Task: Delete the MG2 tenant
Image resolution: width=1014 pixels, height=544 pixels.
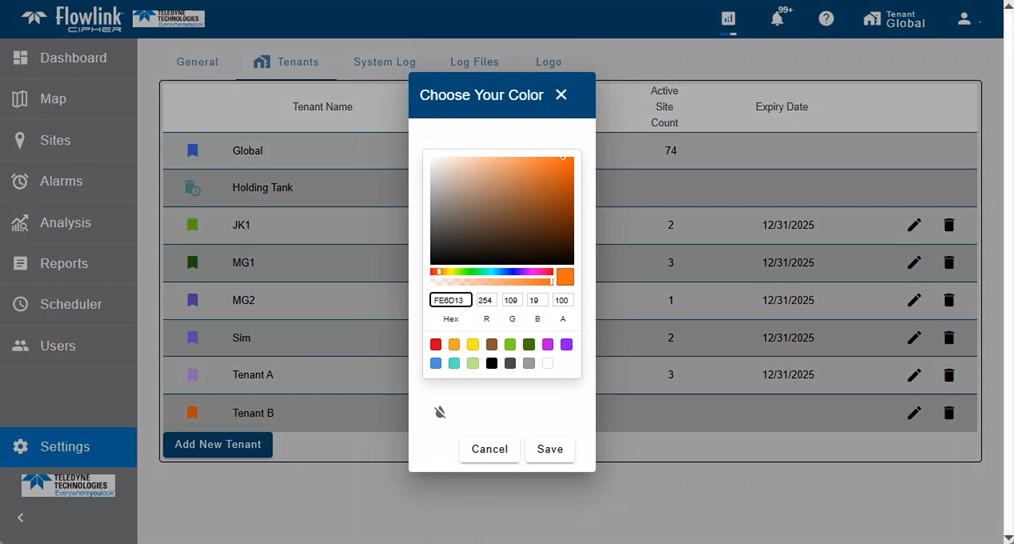Action: click(x=949, y=300)
